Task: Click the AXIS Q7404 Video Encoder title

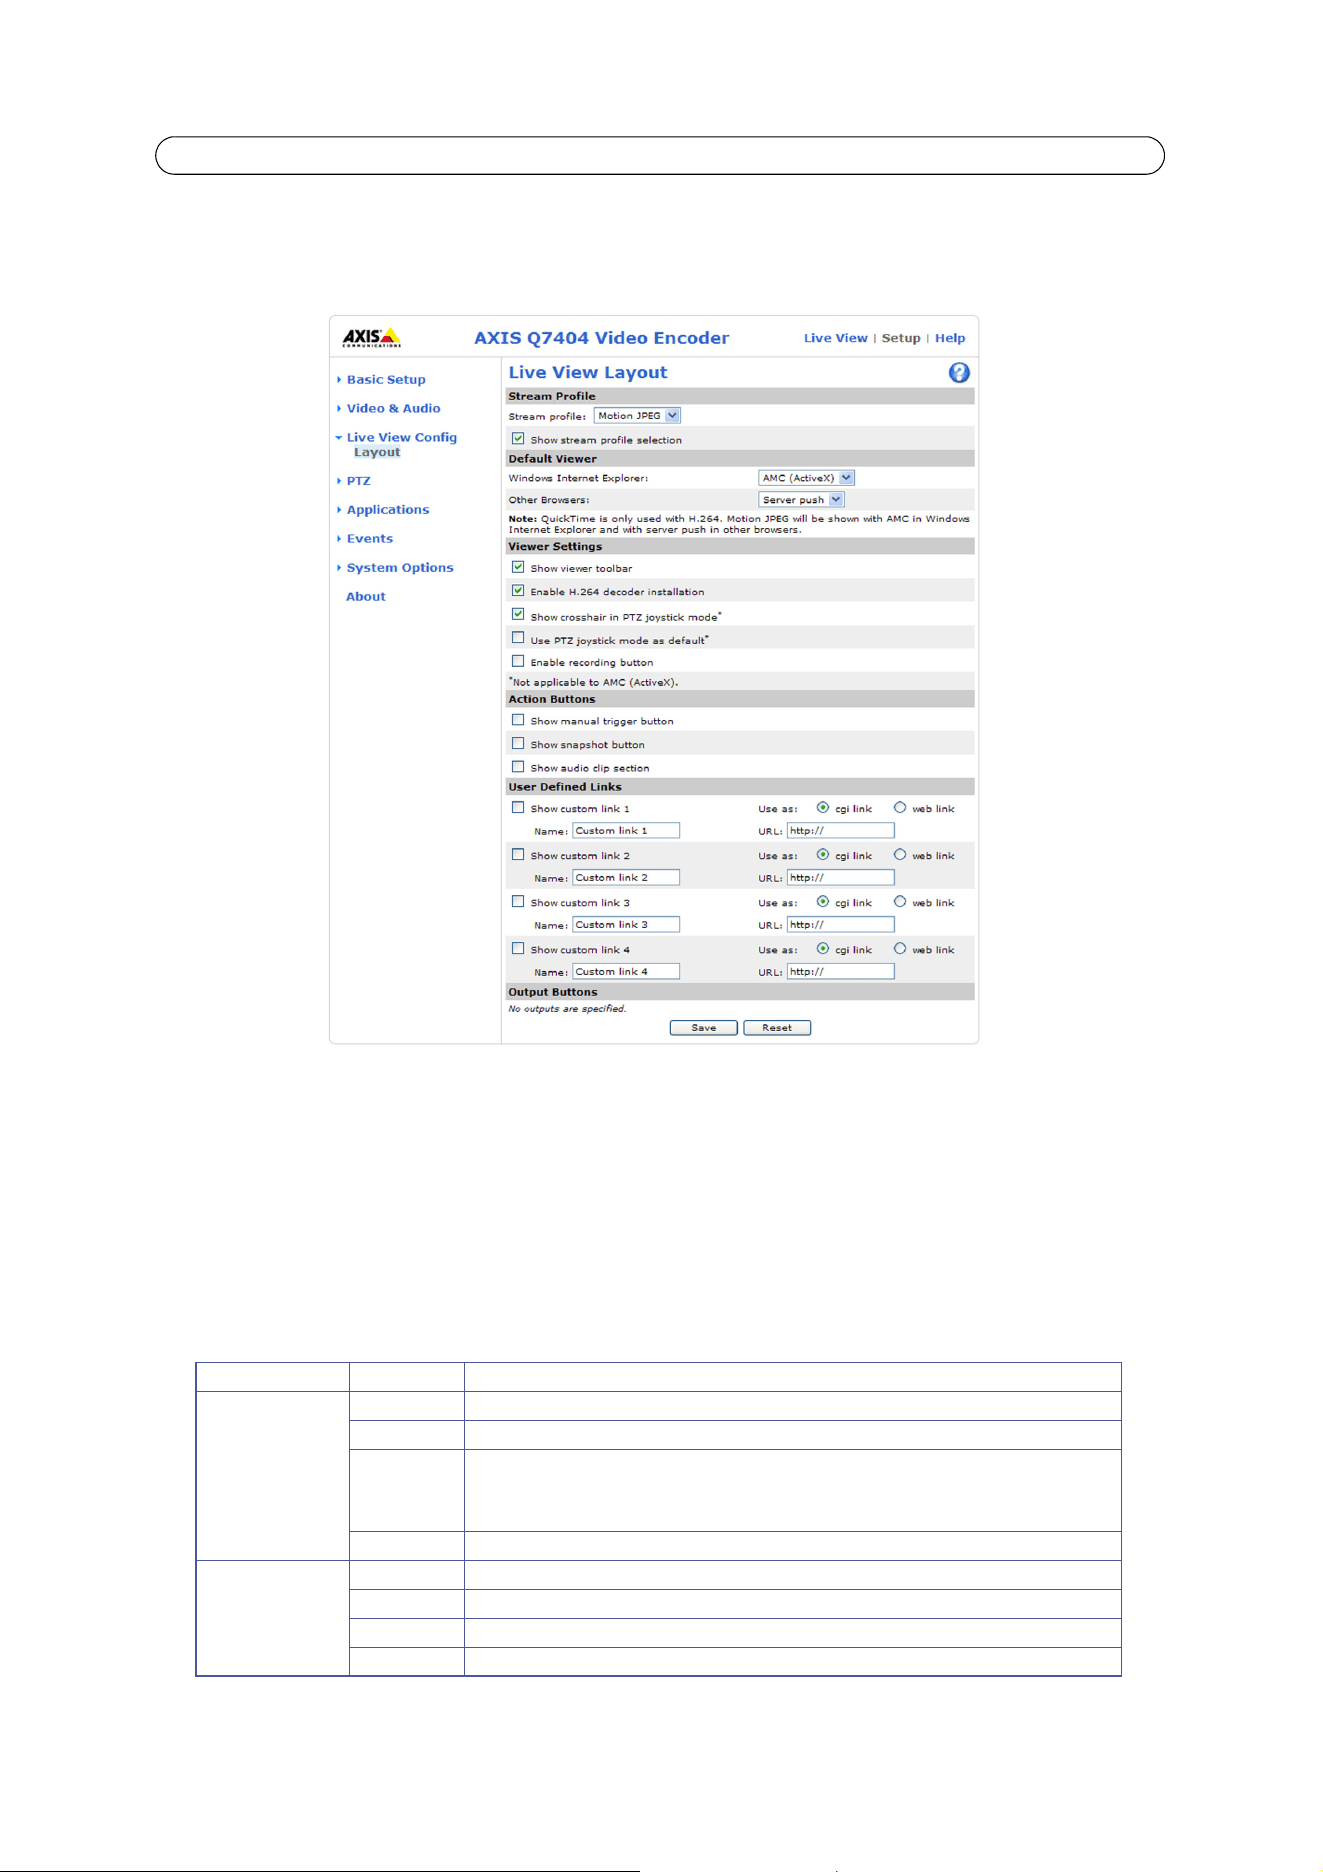Action: tap(602, 338)
